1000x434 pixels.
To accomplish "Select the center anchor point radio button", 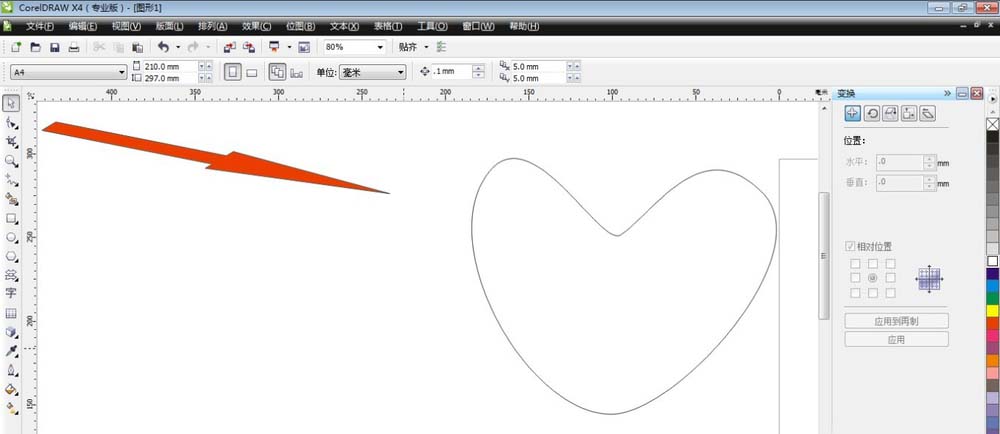I will point(873,277).
